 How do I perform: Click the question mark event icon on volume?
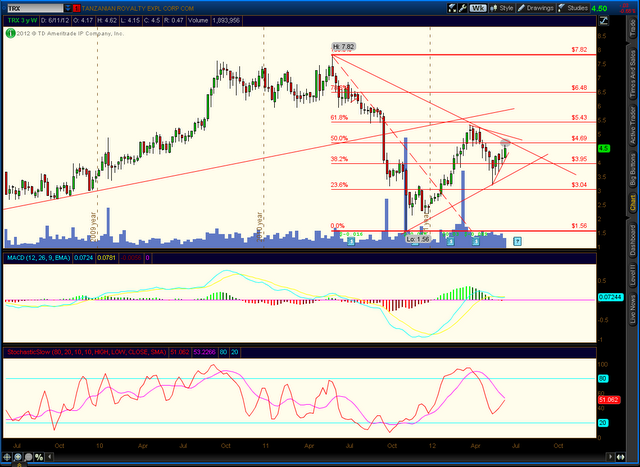click(517, 241)
